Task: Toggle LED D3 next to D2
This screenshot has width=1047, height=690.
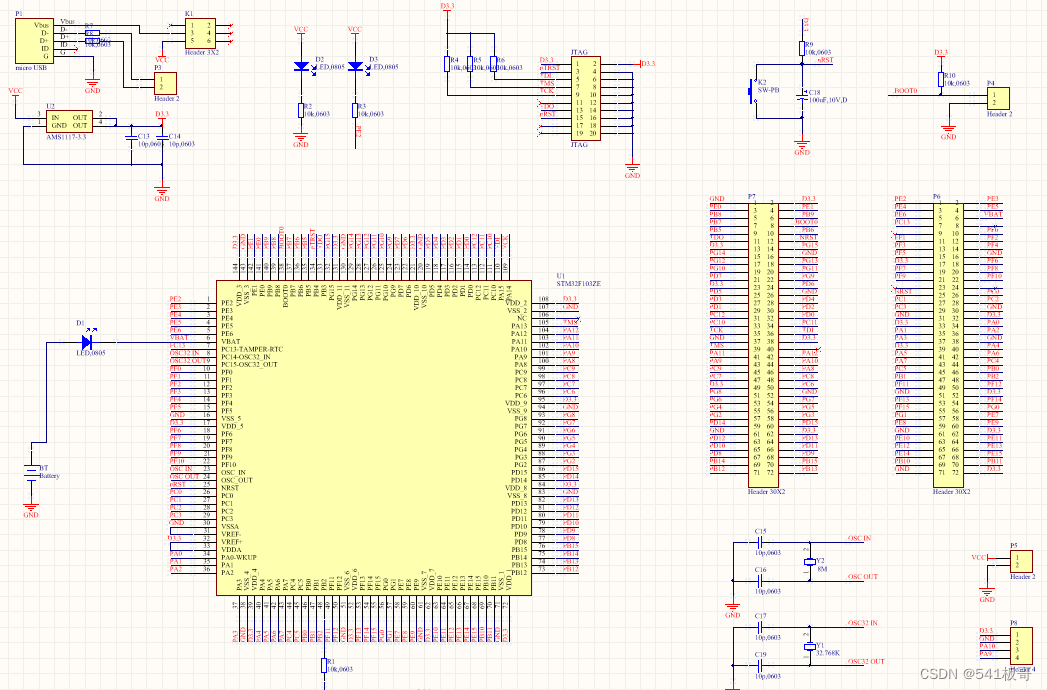Action: click(x=355, y=67)
